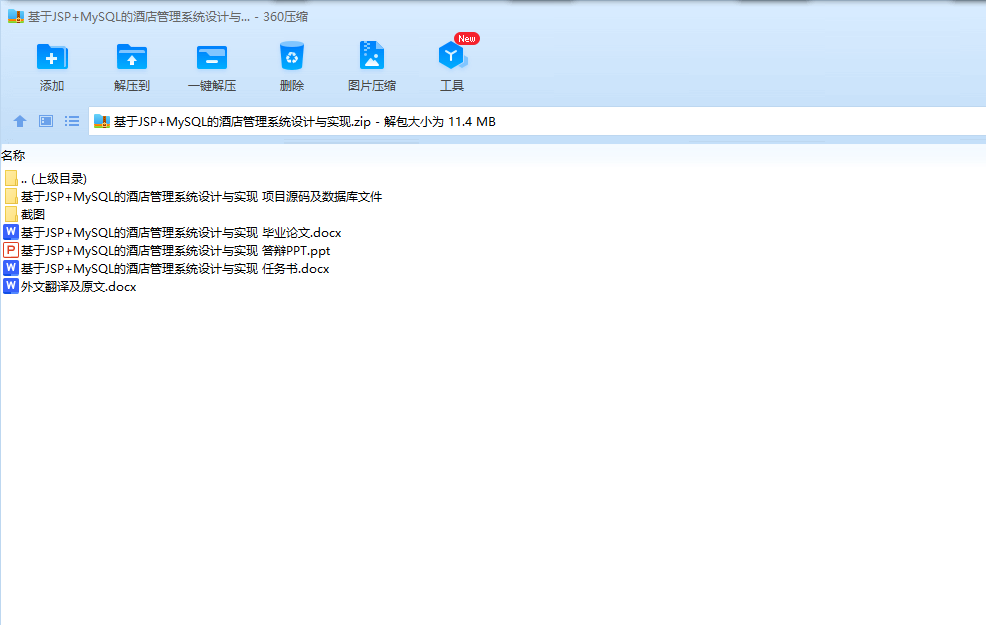
Task: Click the Word icon of 任务书.docx
Action: click(11, 268)
